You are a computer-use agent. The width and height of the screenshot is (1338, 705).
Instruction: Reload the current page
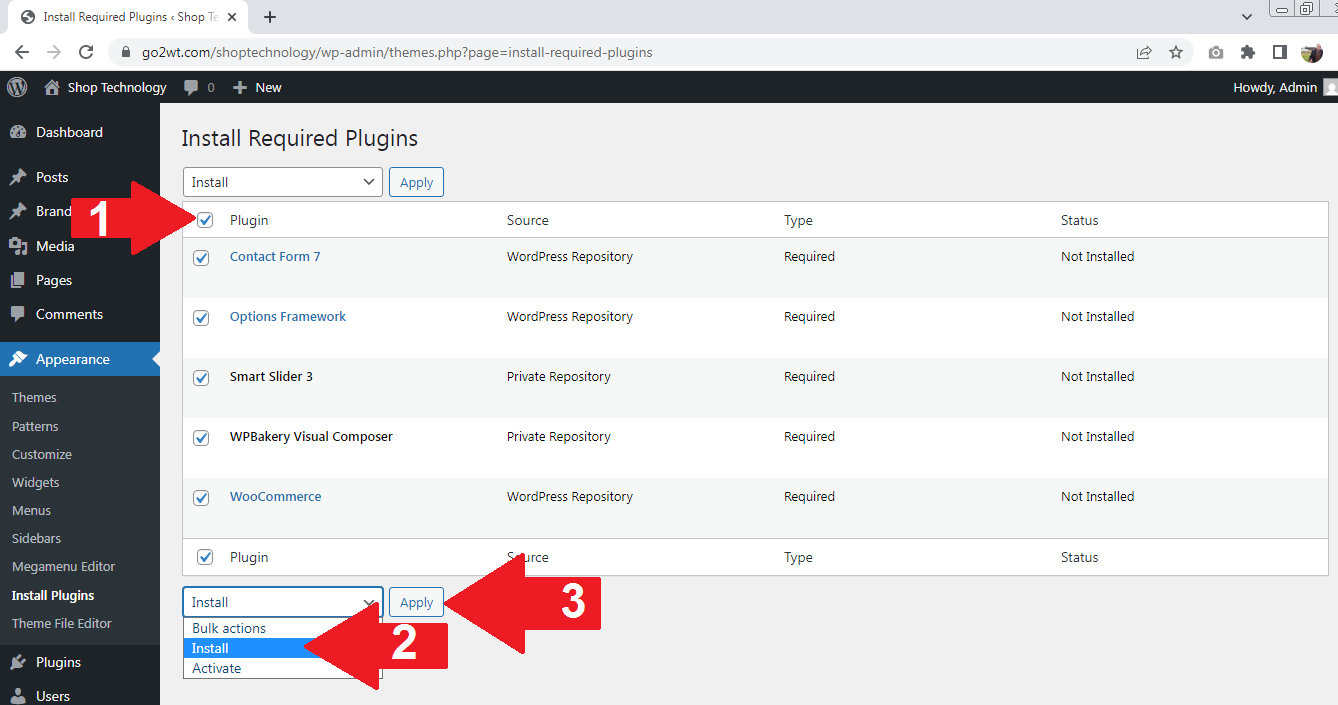point(86,52)
